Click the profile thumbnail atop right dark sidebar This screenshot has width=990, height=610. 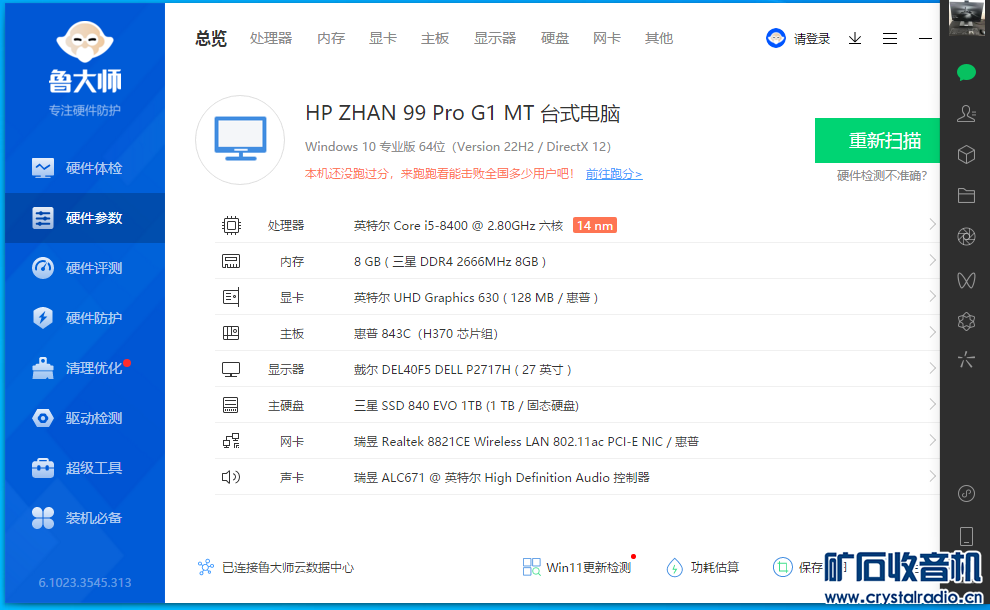(966, 19)
